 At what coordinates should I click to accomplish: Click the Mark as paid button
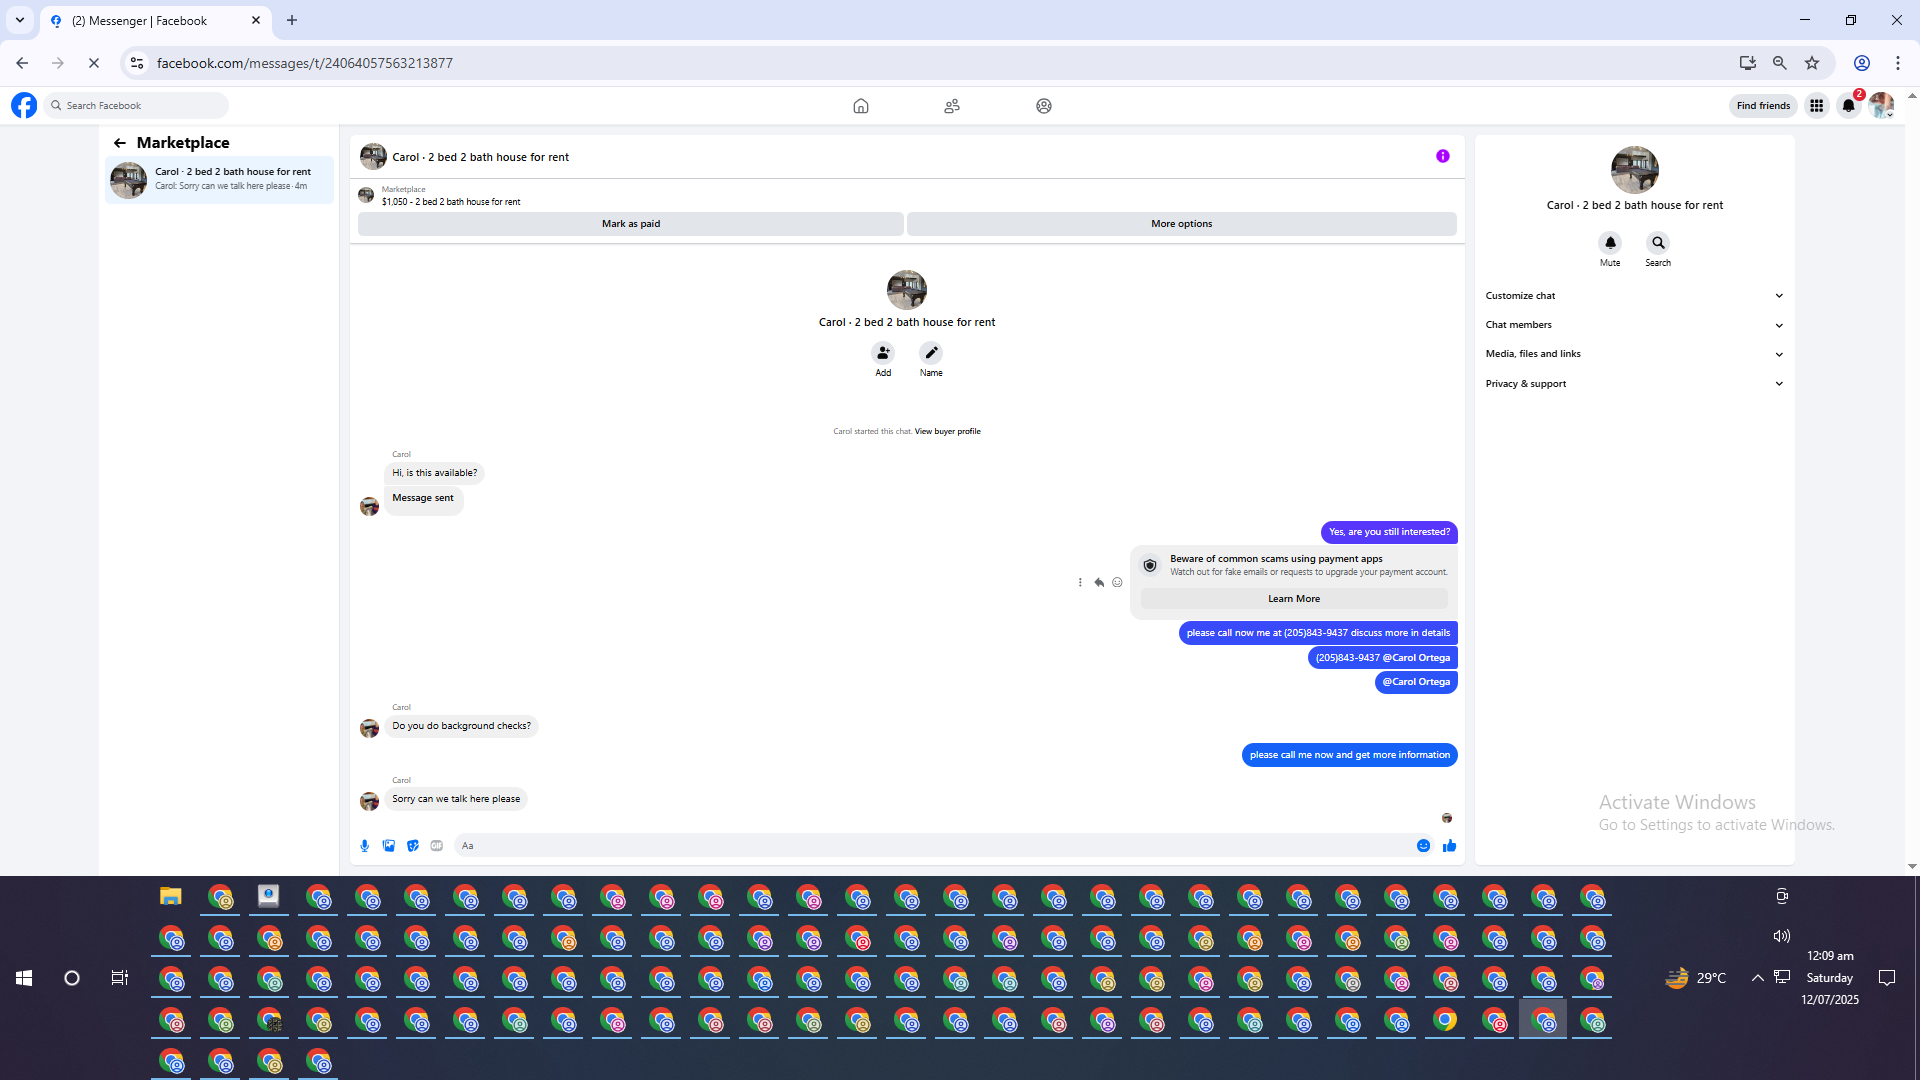click(x=631, y=224)
